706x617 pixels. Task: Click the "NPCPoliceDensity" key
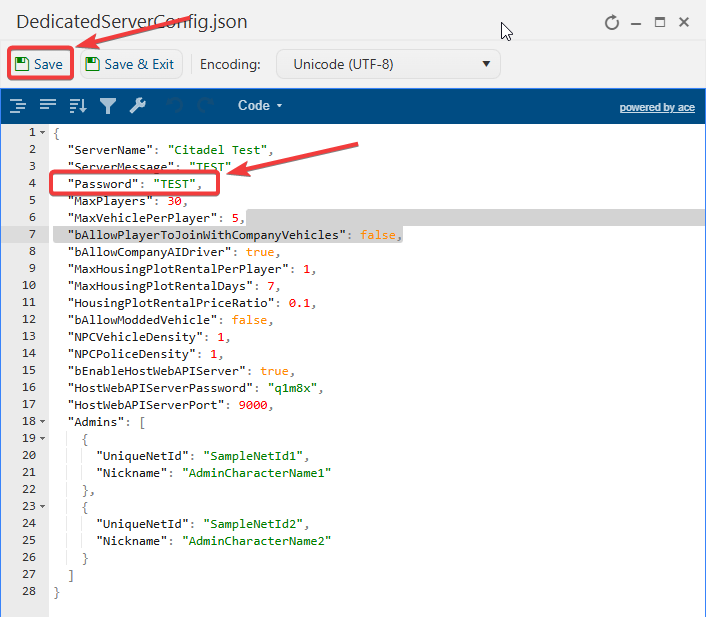point(131,354)
